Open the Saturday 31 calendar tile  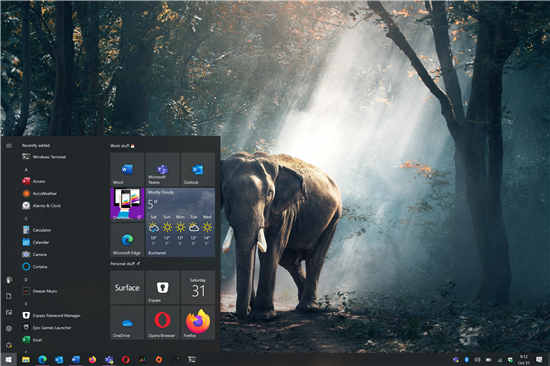click(198, 287)
